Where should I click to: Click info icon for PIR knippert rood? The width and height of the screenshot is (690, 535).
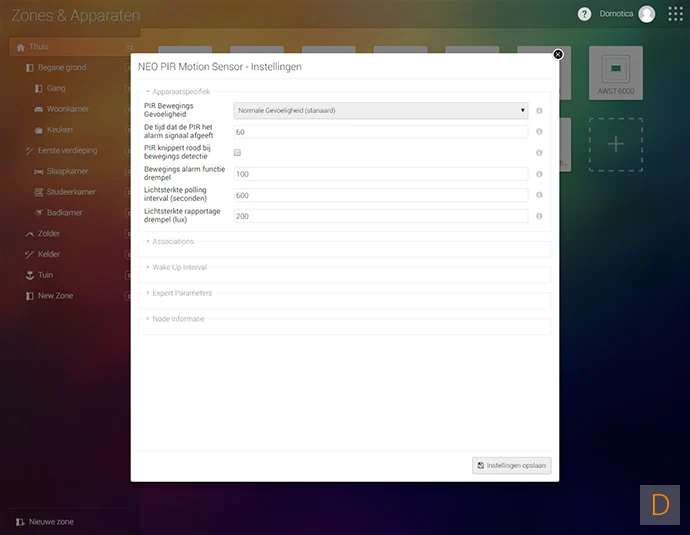pyautogui.click(x=539, y=153)
